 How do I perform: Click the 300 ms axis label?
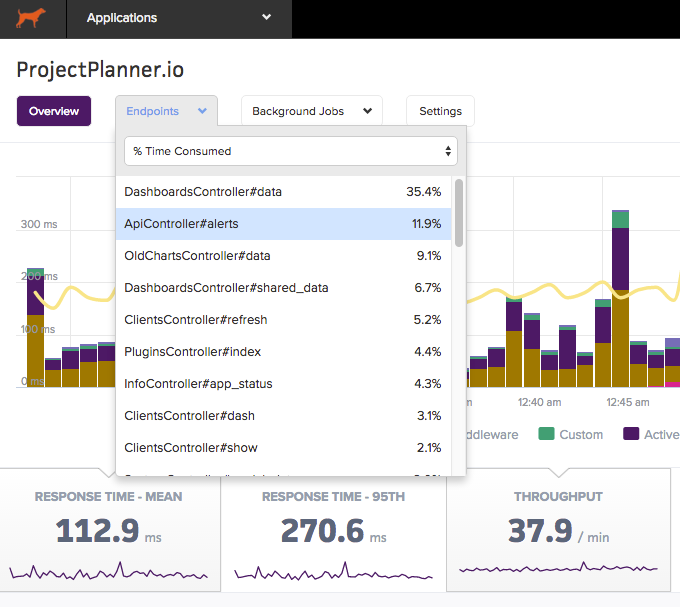pyautogui.click(x=39, y=224)
